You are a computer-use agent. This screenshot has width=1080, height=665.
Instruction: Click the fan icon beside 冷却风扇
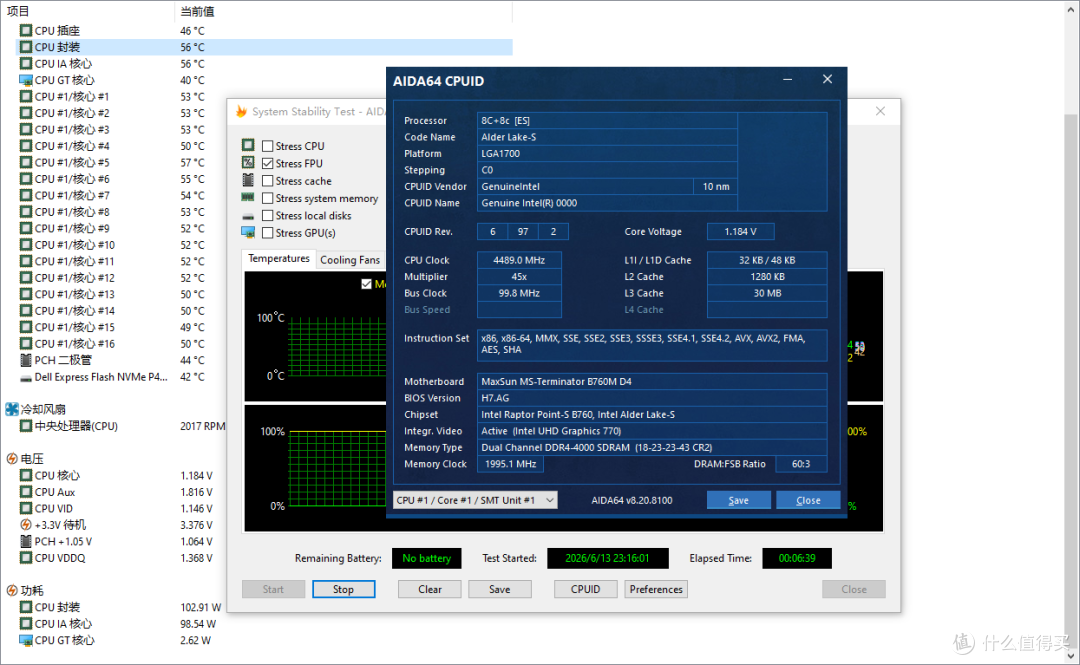pos(12,409)
